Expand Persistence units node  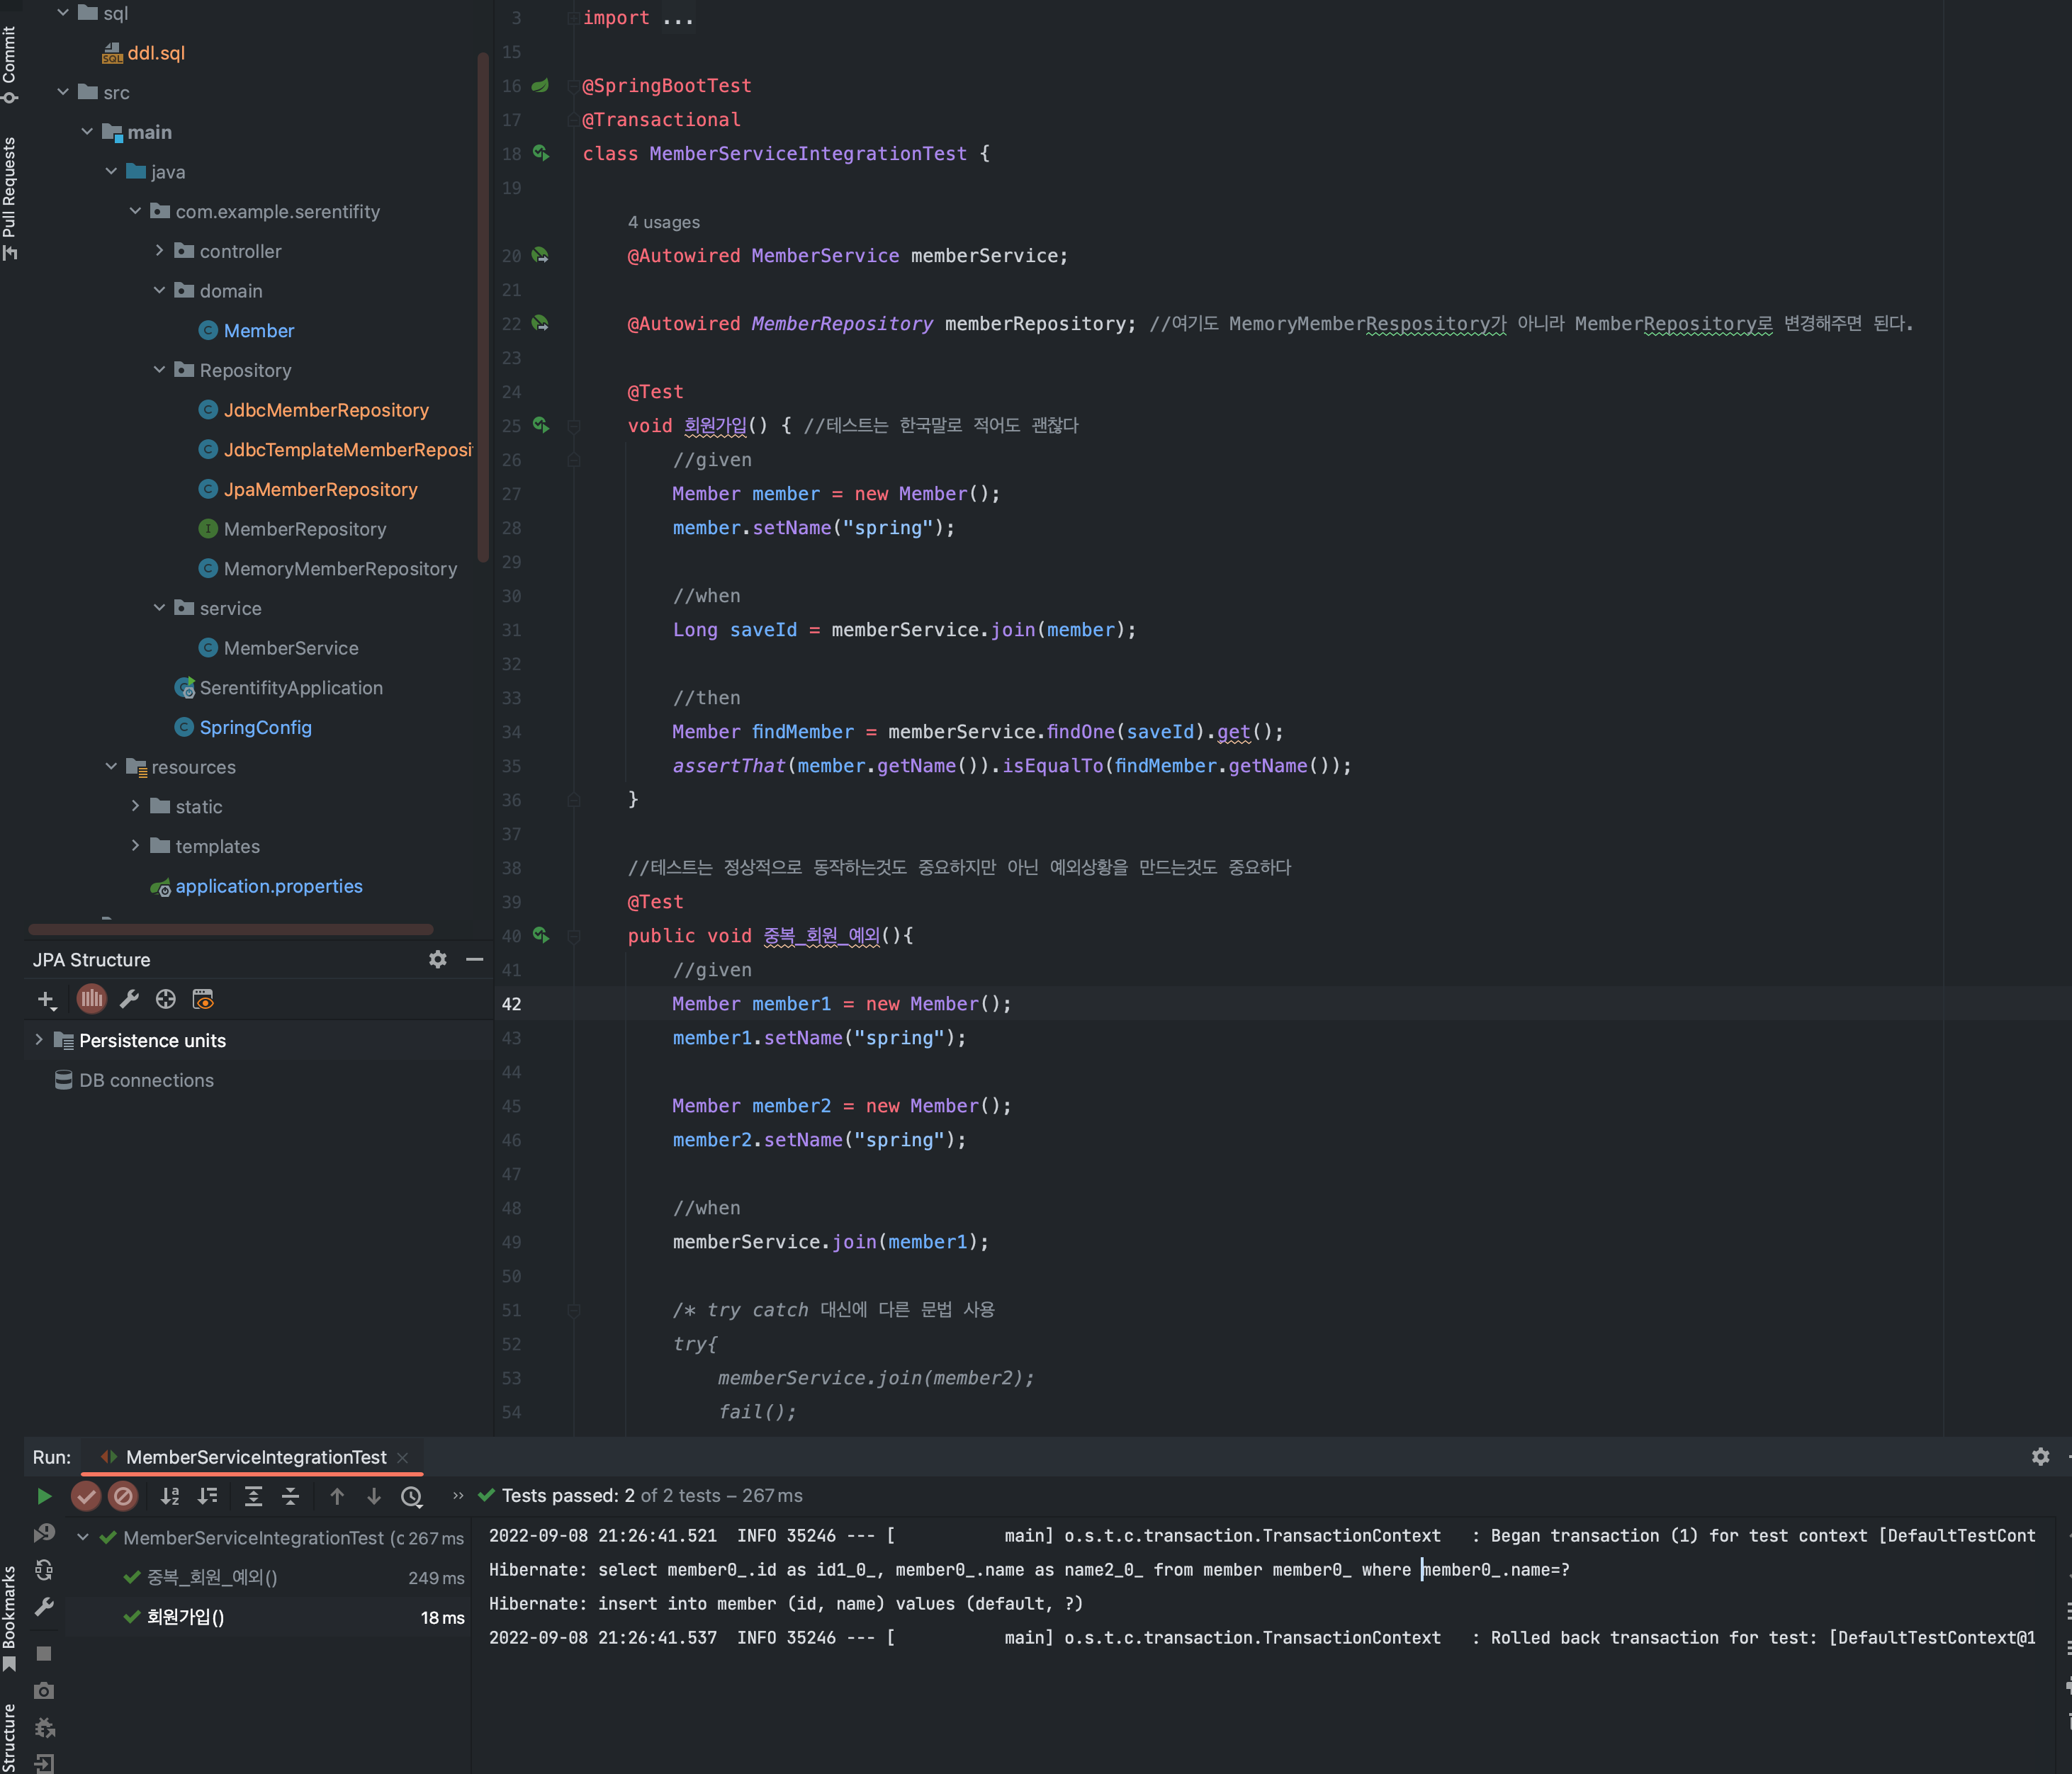[x=39, y=1040]
